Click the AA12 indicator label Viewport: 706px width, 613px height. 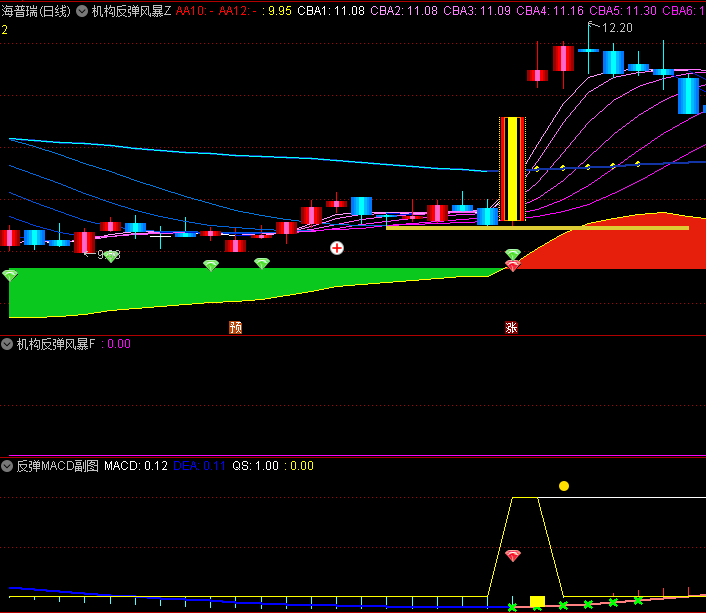coord(237,11)
